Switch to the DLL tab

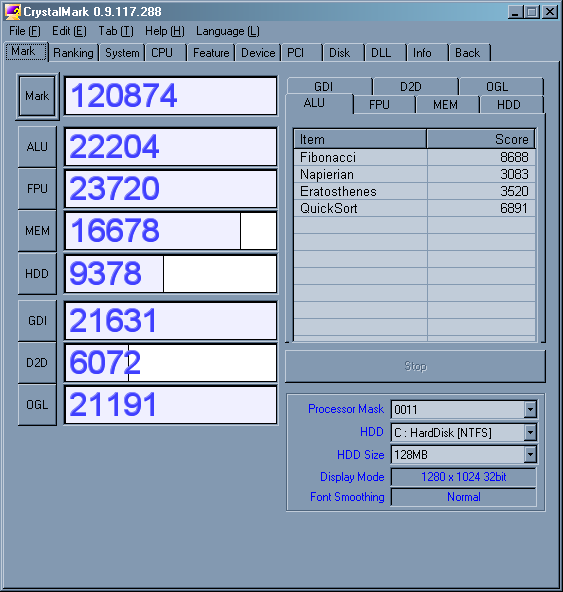[x=385, y=52]
